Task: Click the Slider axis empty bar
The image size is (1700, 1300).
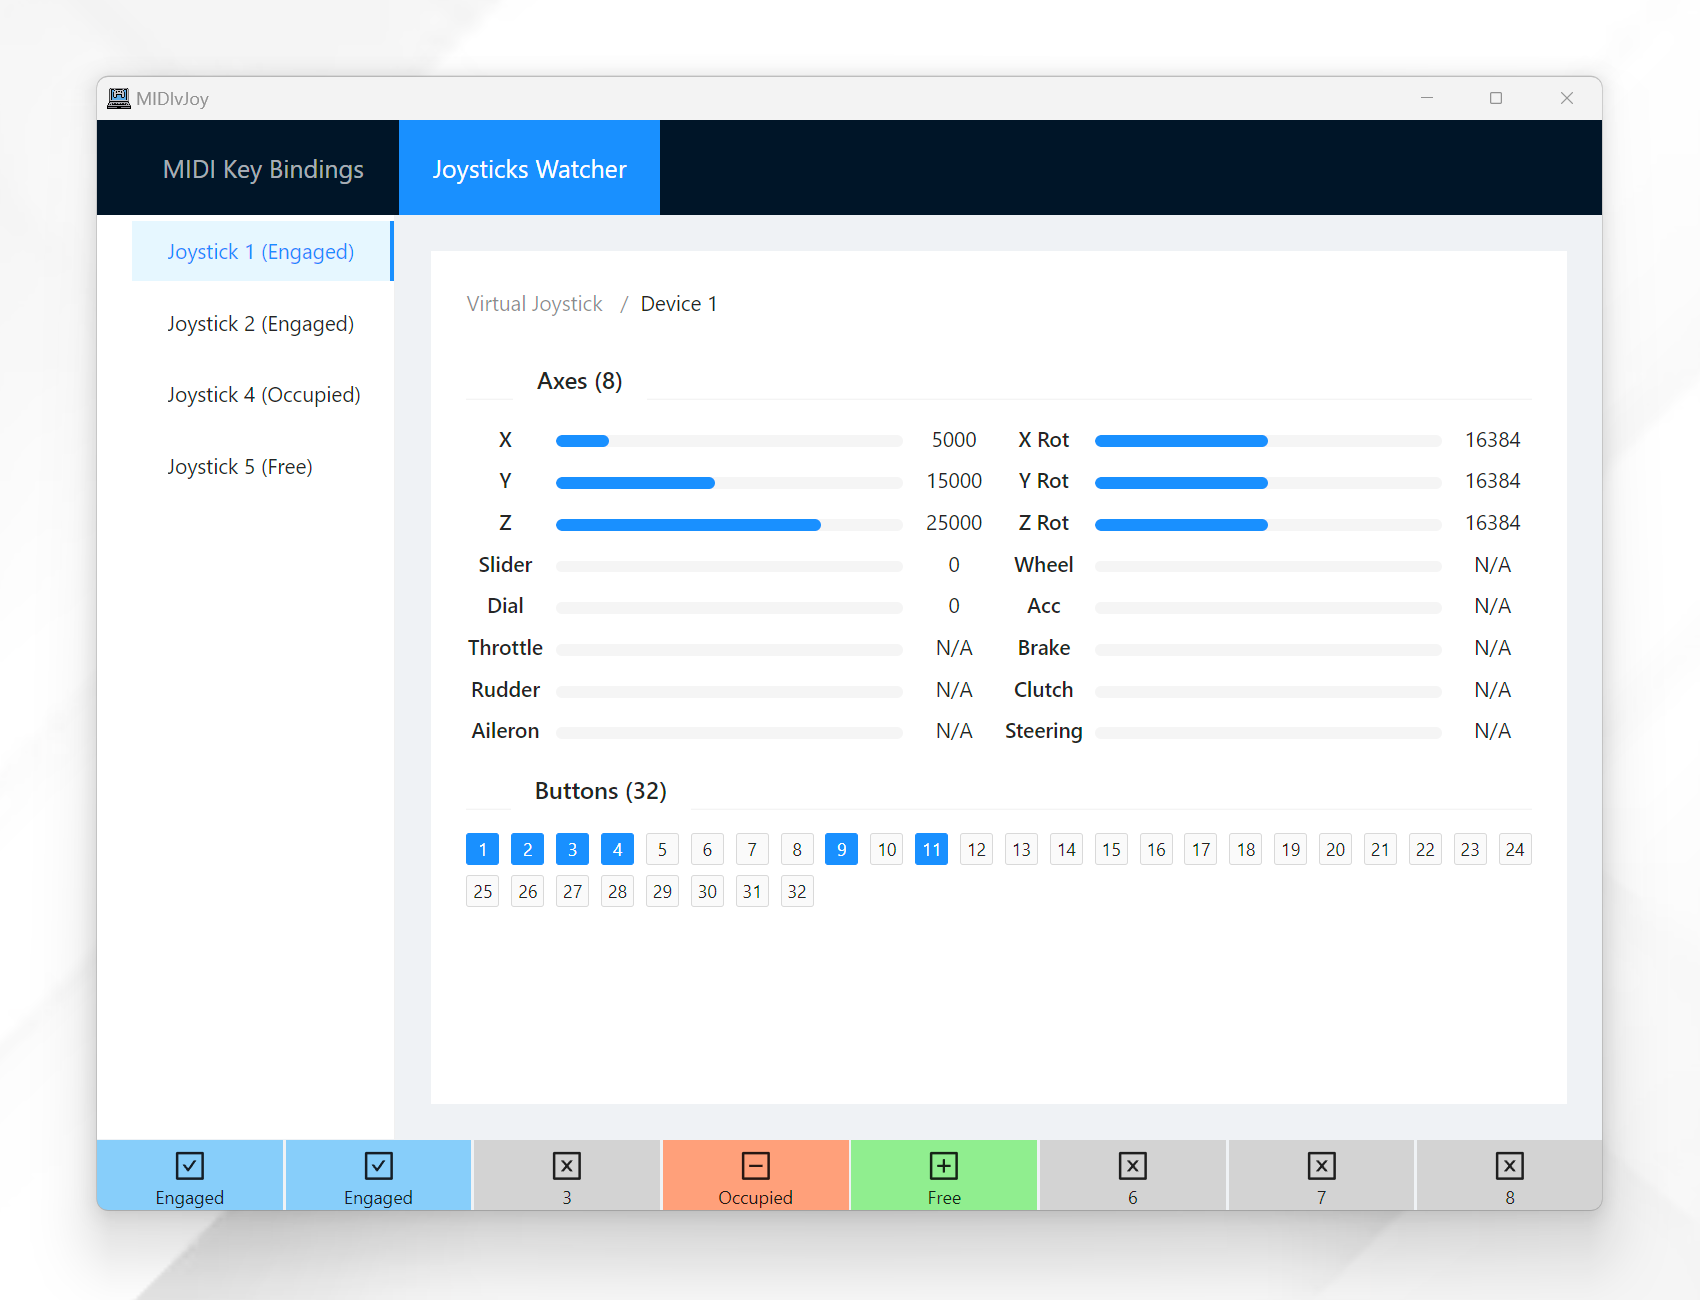Action: [x=729, y=566]
